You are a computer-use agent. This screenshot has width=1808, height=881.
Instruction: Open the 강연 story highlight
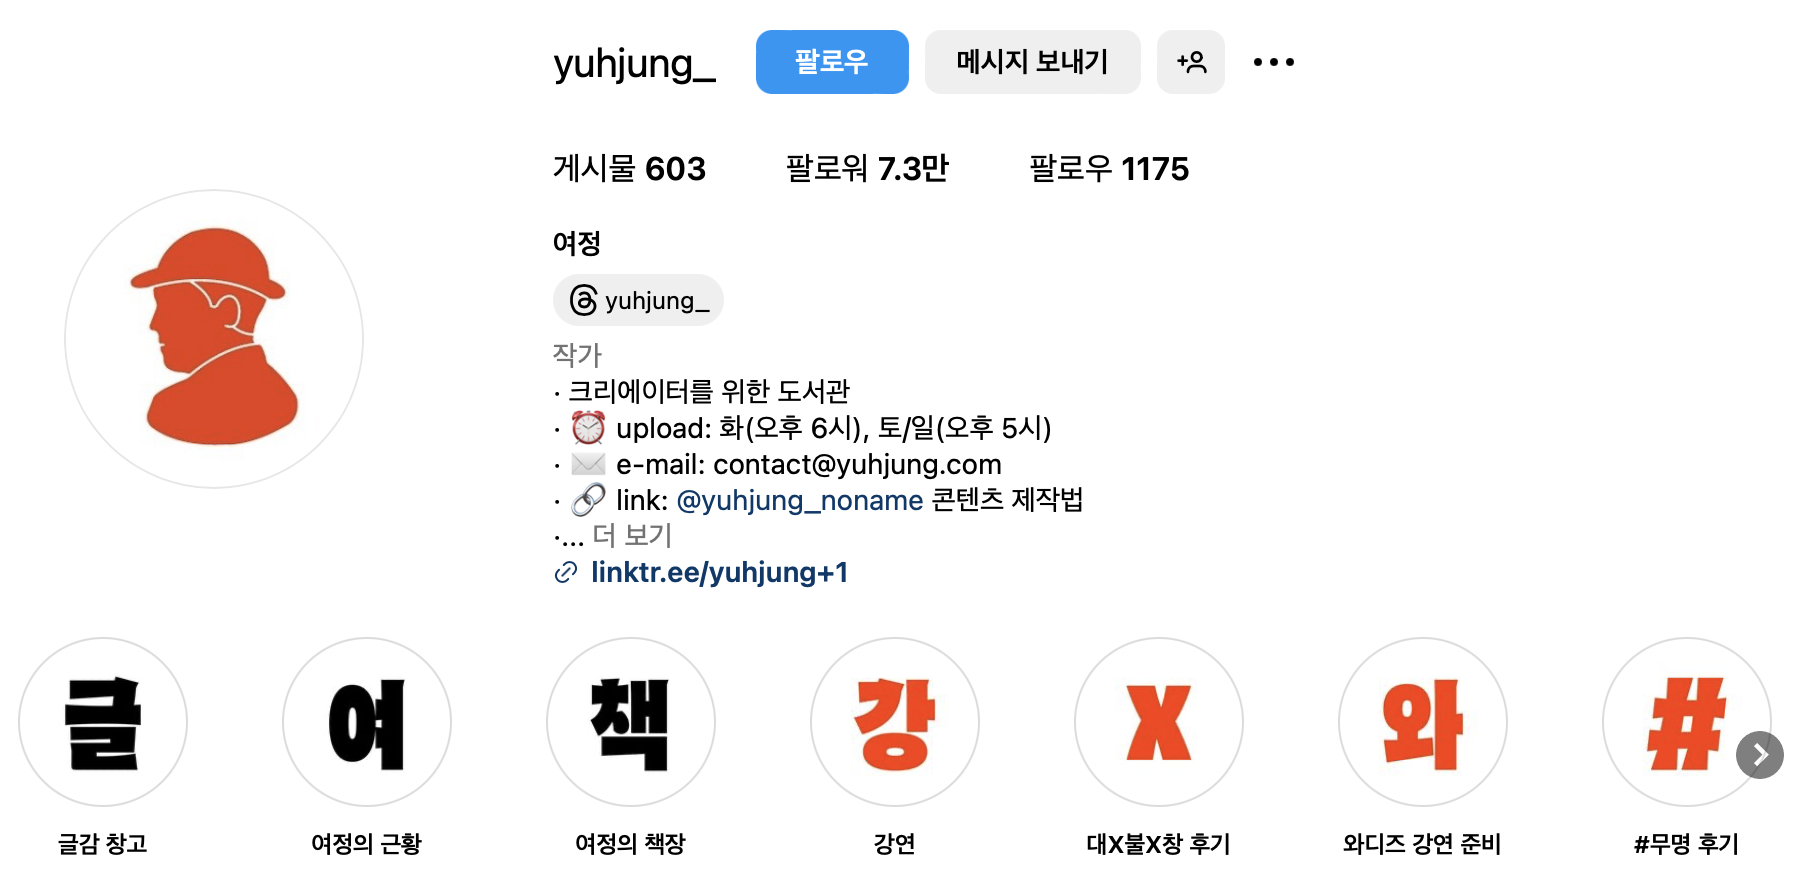pos(895,722)
